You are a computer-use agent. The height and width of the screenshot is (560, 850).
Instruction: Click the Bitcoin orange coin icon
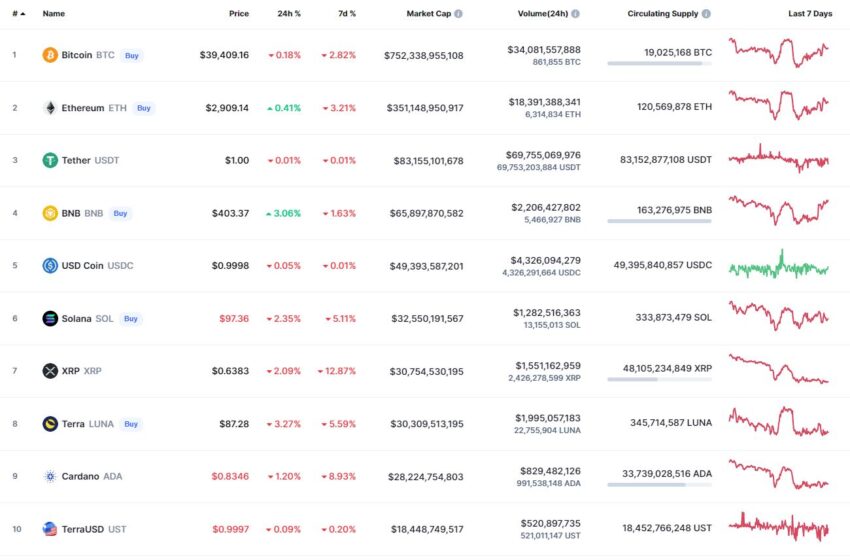point(50,55)
